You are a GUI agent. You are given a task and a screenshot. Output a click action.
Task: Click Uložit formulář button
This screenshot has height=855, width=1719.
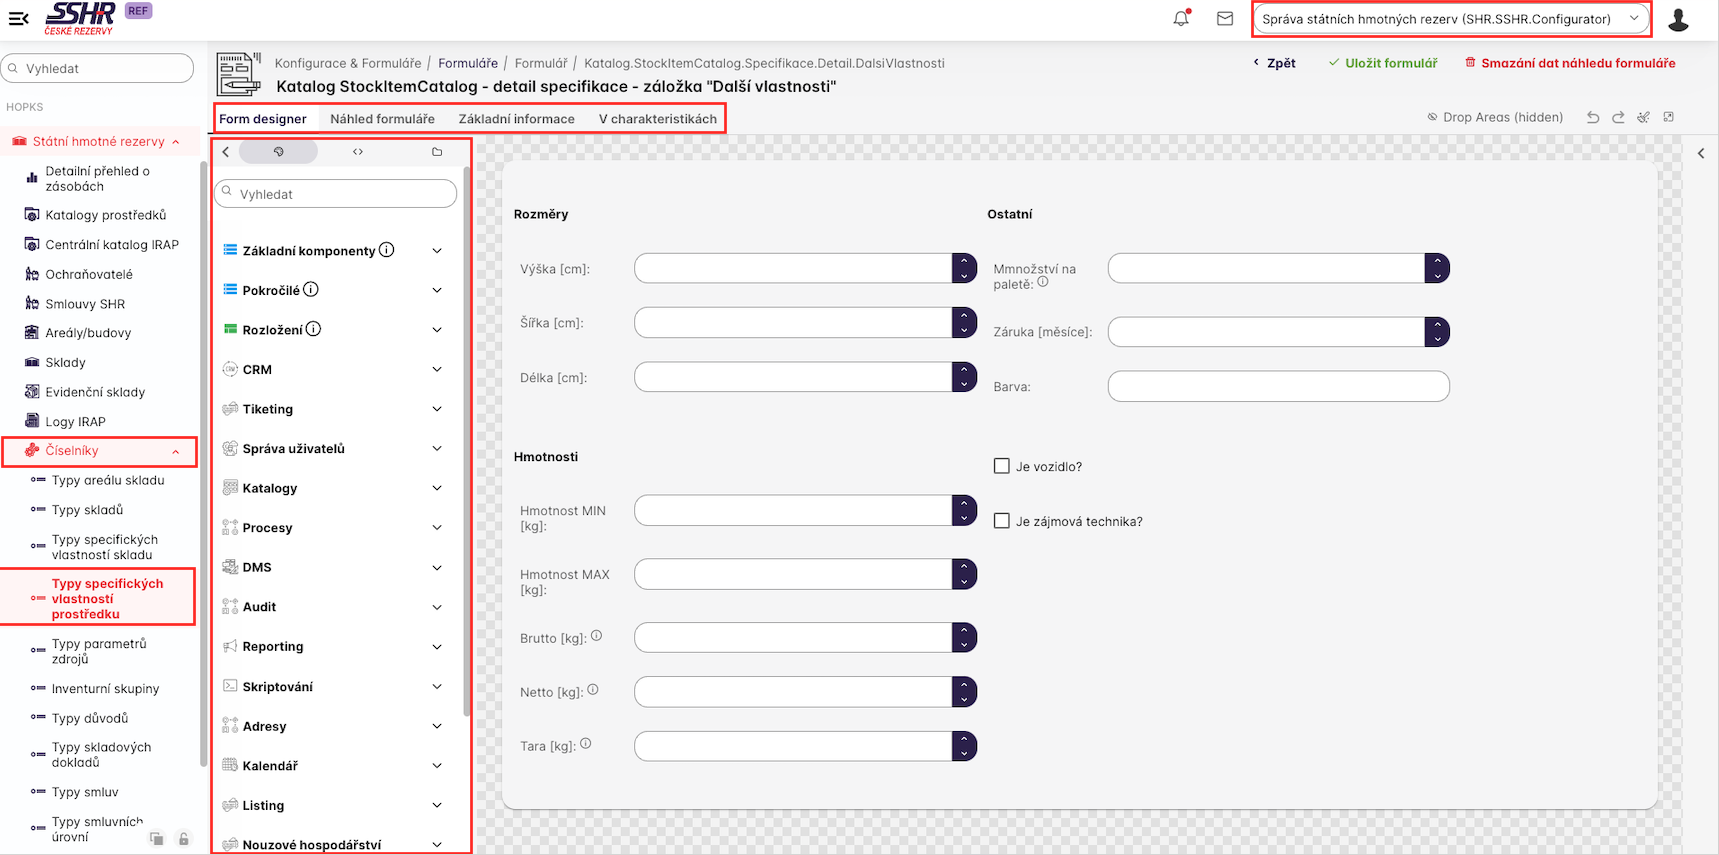tap(1382, 63)
